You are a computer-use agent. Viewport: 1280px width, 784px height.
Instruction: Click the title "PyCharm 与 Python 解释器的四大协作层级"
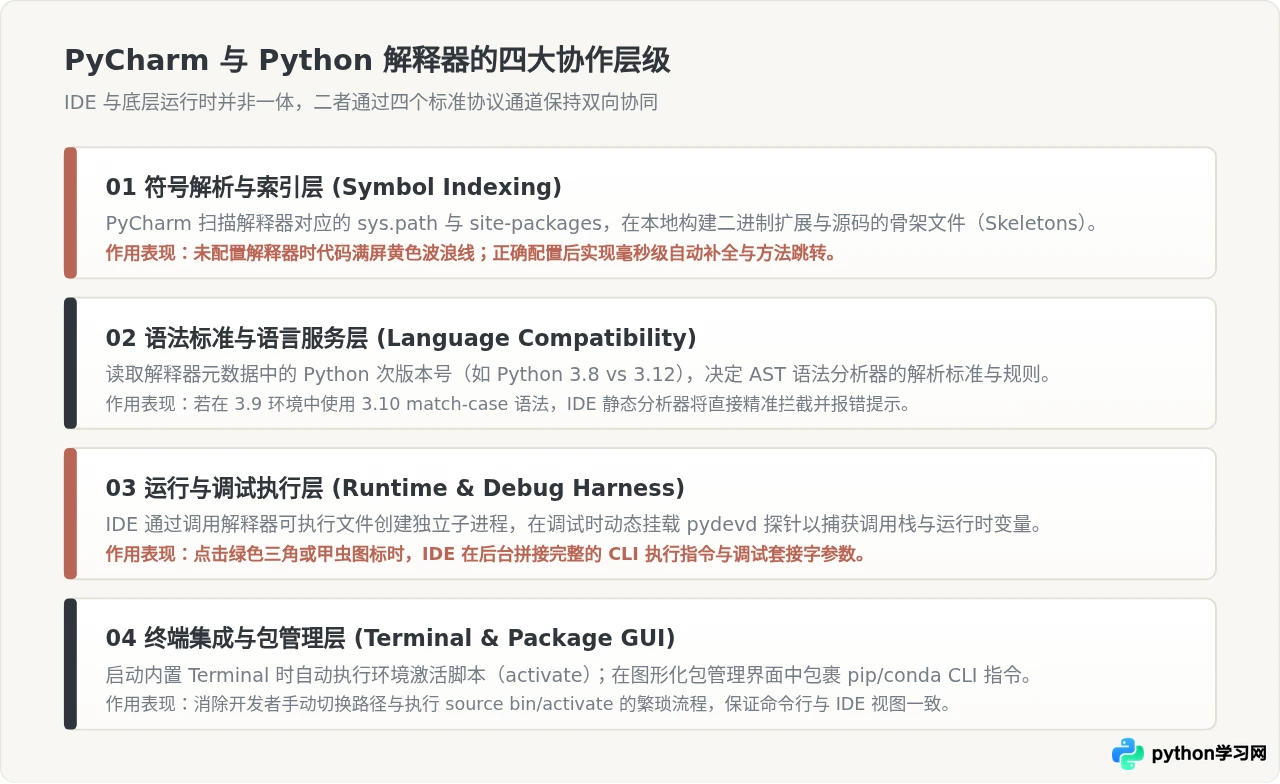(367, 61)
